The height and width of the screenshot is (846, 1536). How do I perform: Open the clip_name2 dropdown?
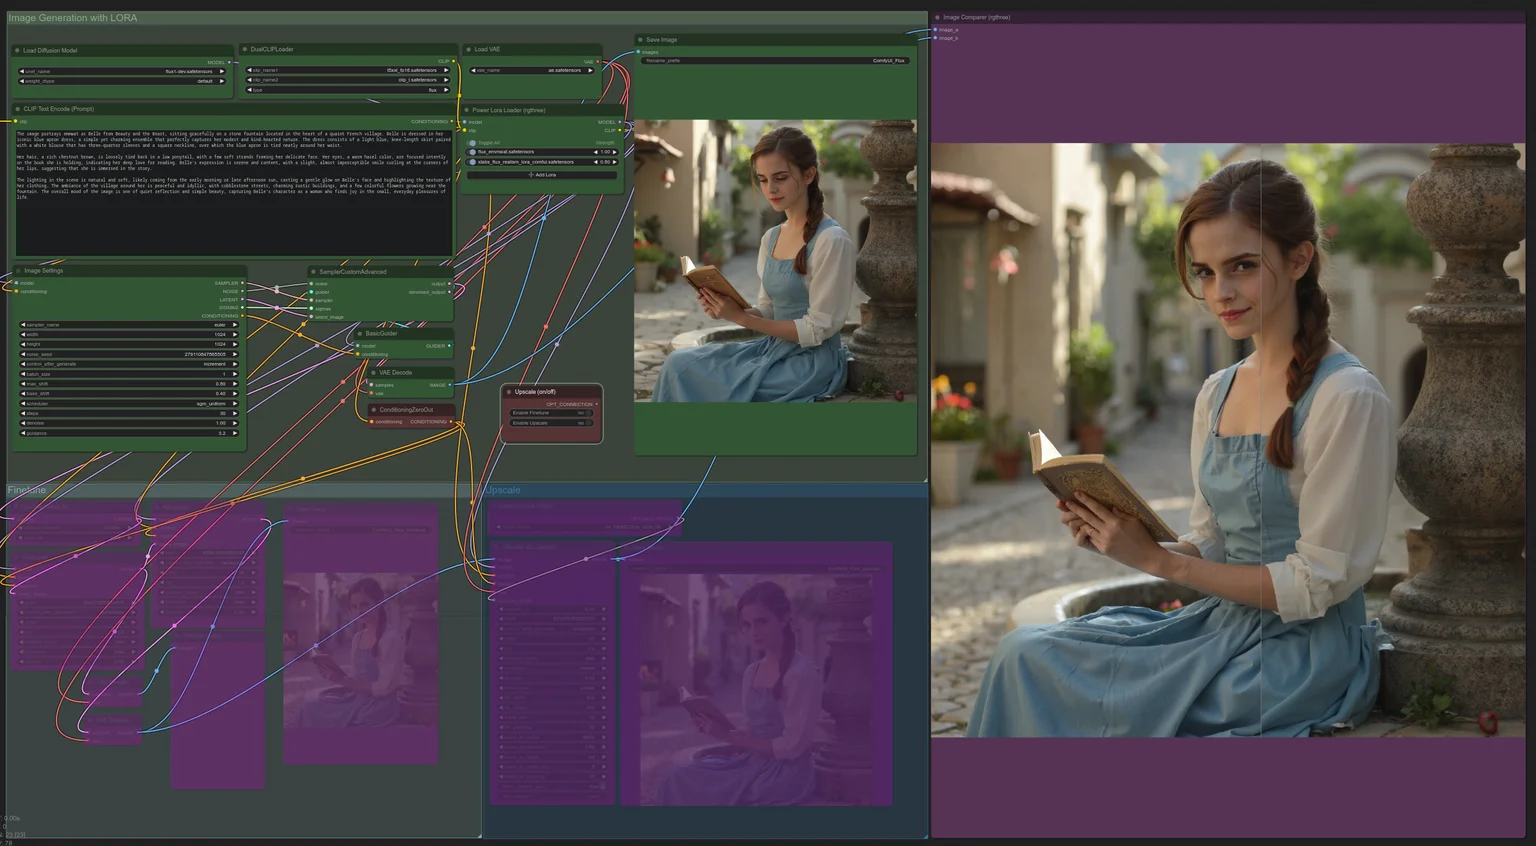pos(348,80)
